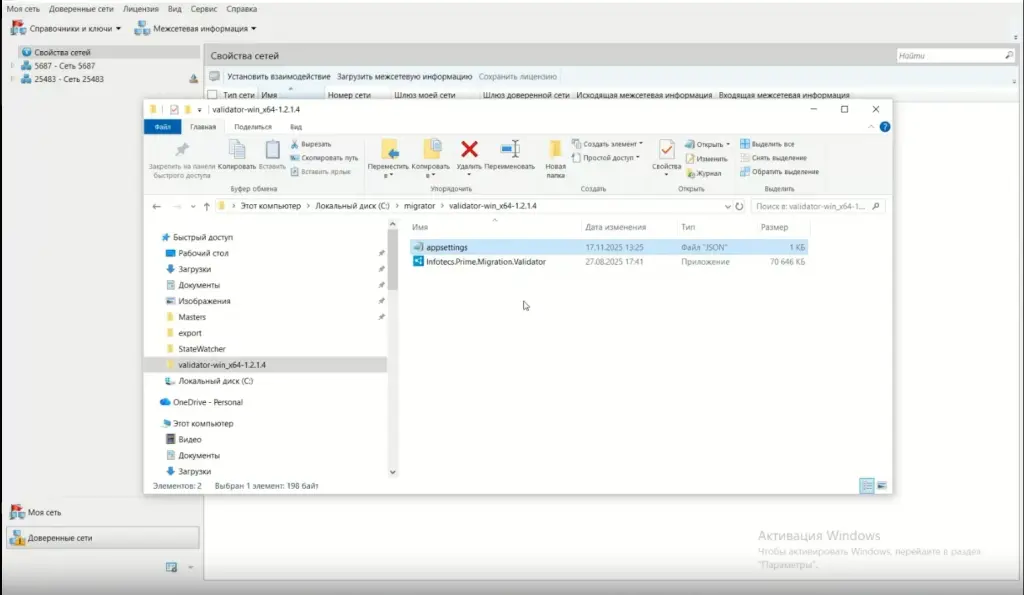Open Properties (Свойства) in the ribbon

(x=666, y=151)
